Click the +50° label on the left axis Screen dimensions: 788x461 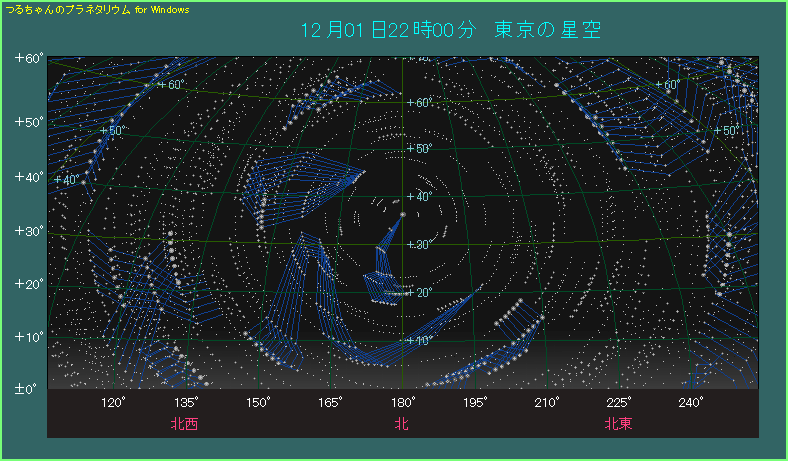[x=27, y=123]
